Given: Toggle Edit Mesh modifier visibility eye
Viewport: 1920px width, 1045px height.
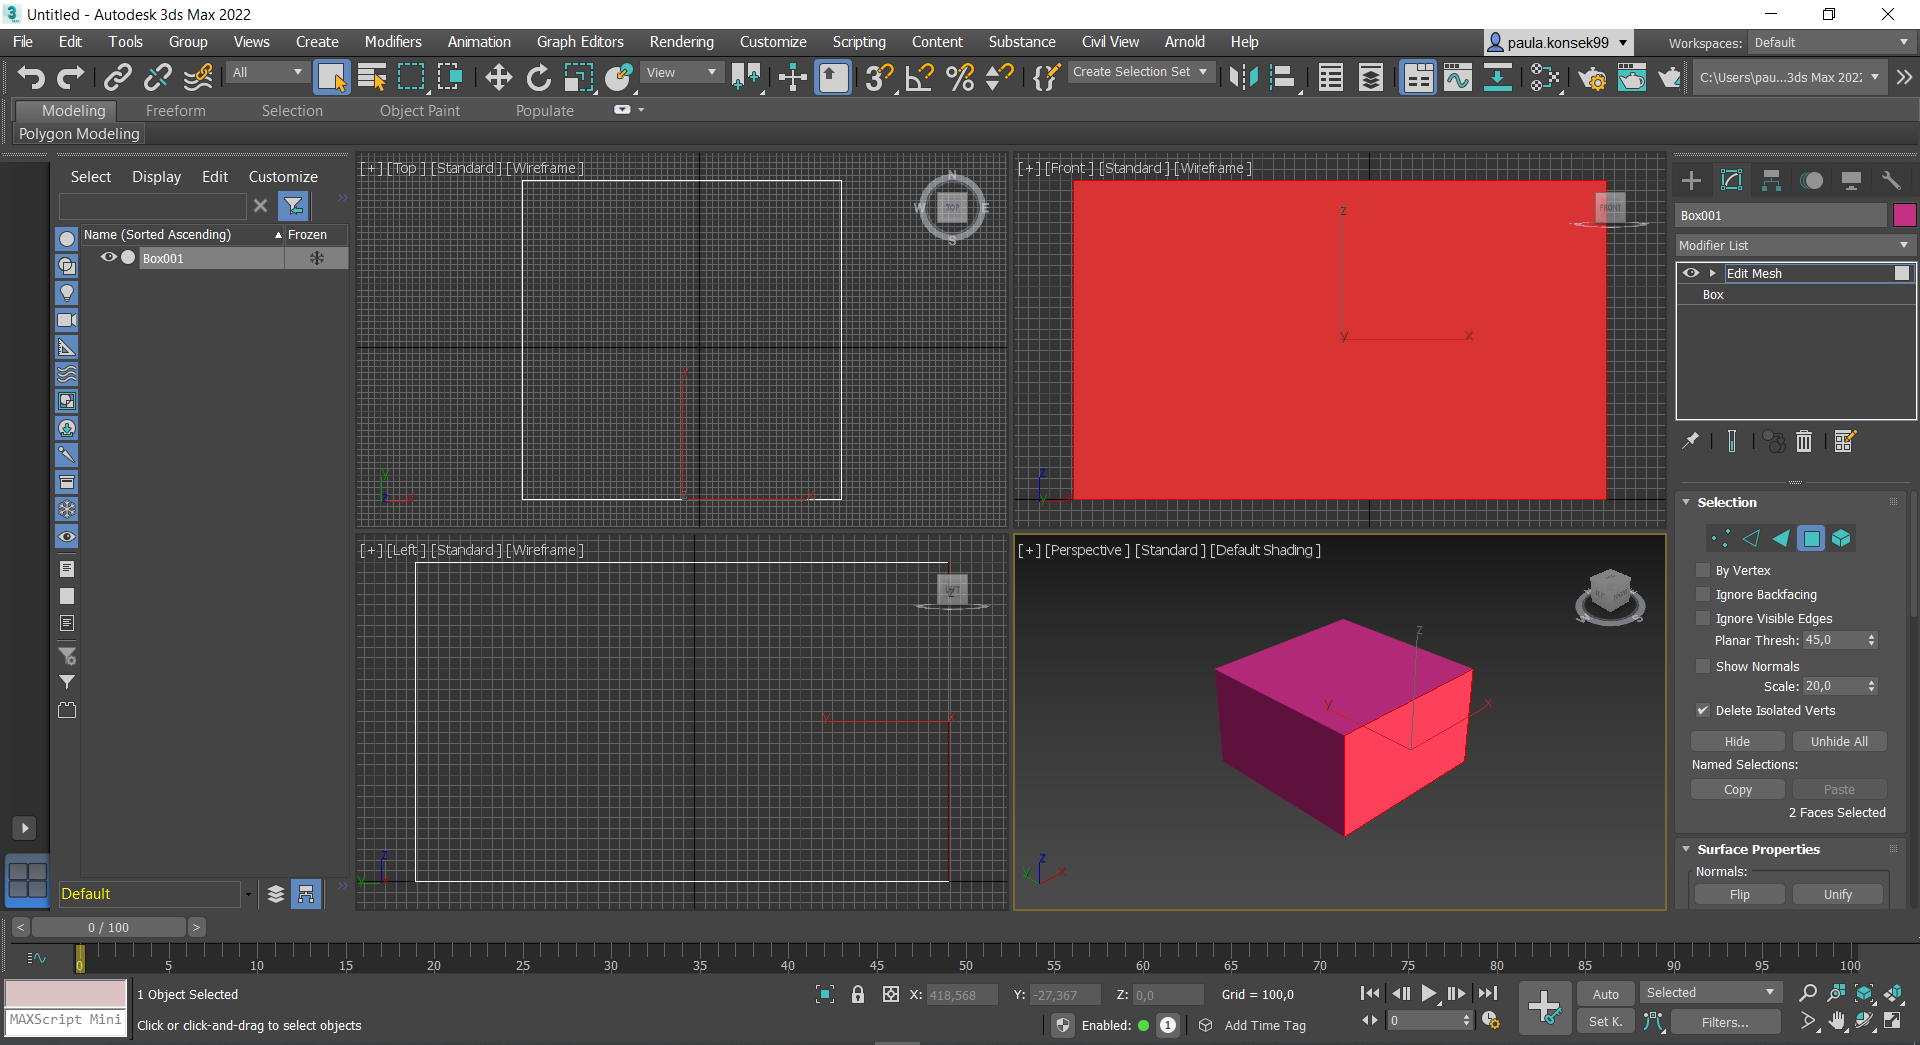Looking at the screenshot, I should tap(1691, 273).
